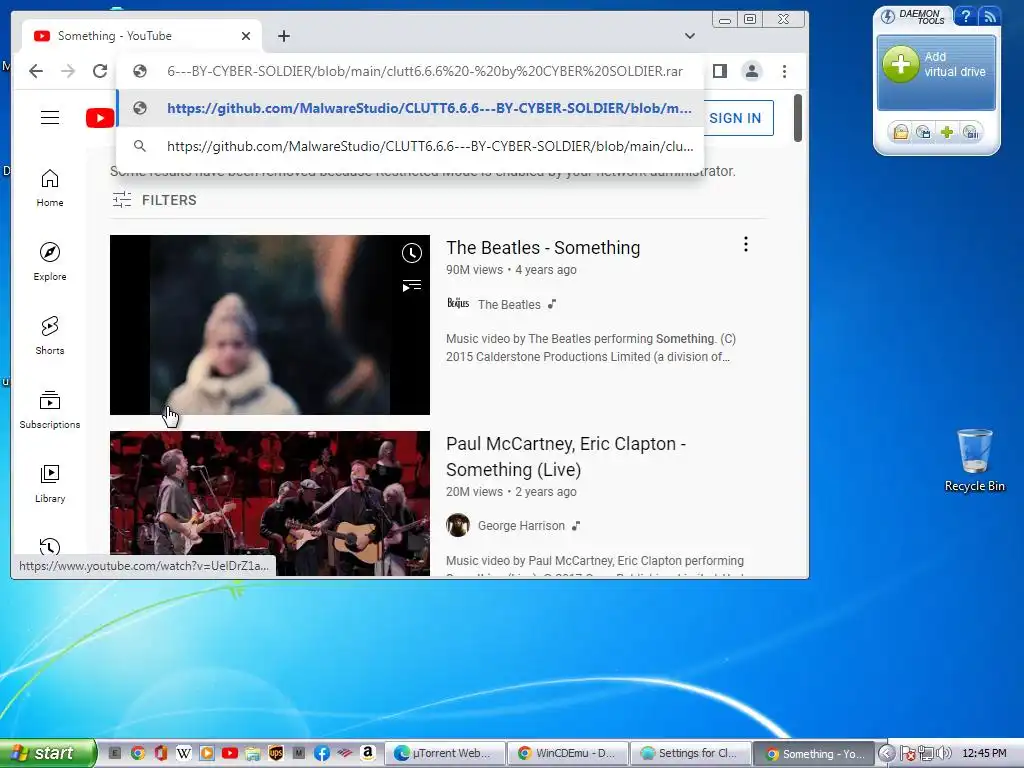Select the Recycle Bin desktop icon

click(x=974, y=460)
